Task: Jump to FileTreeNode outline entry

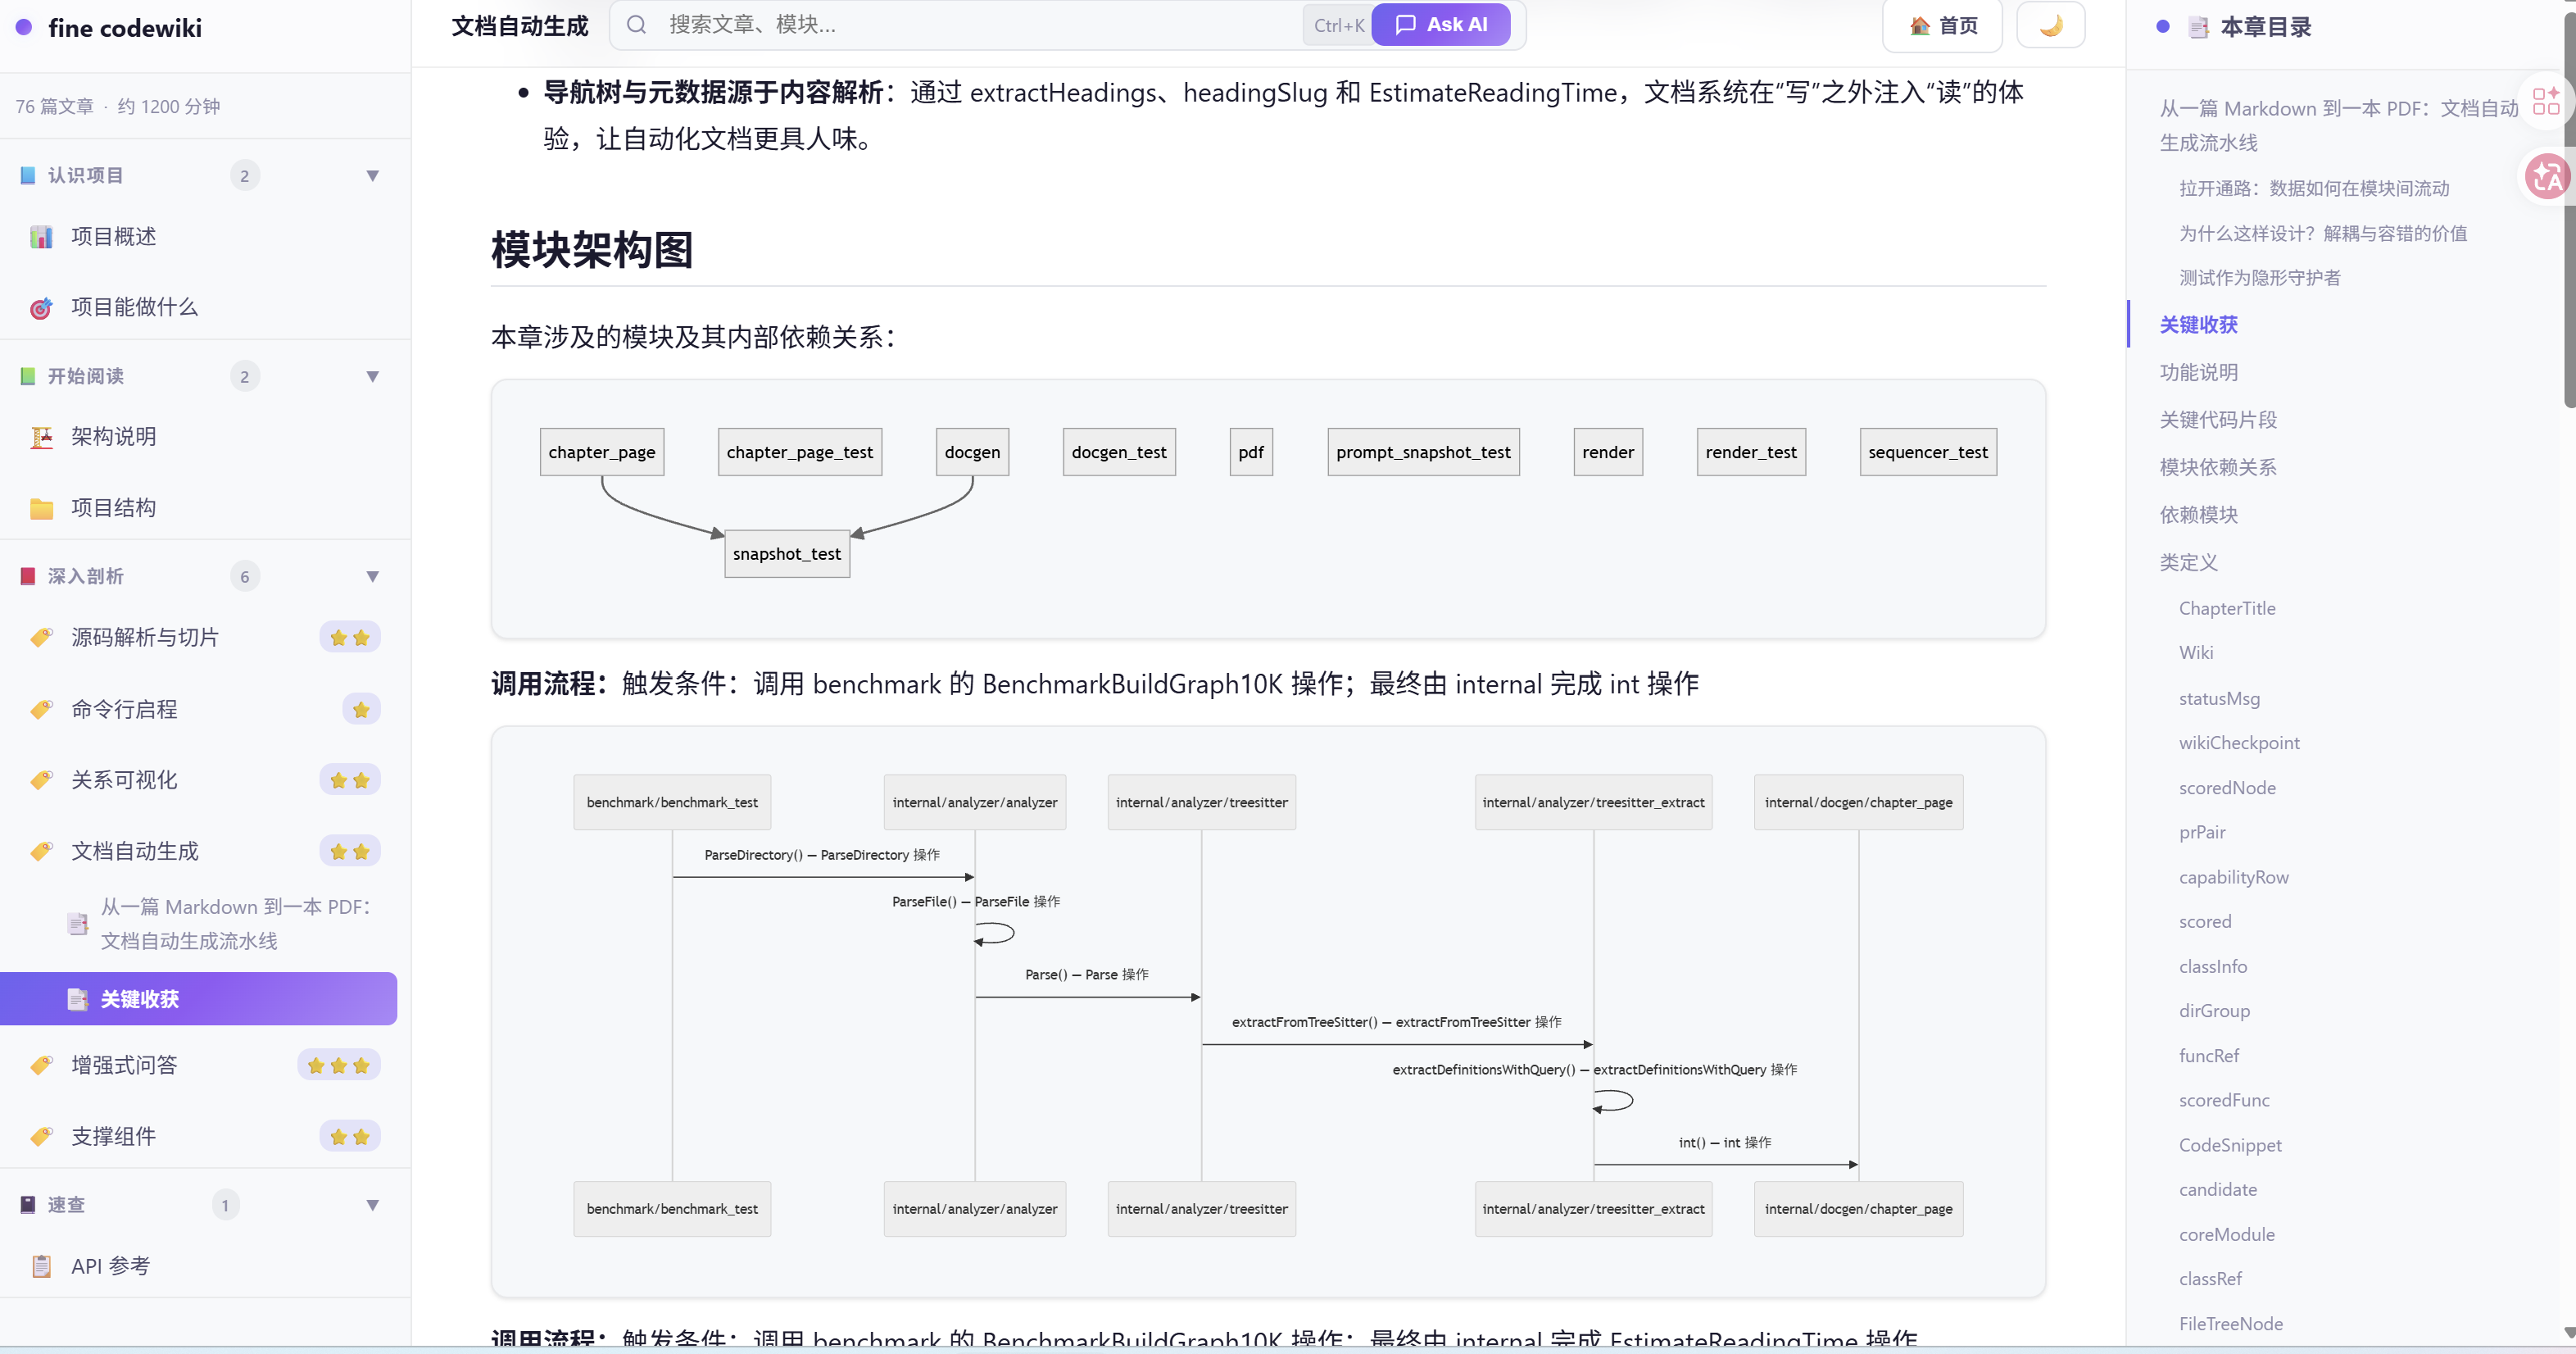Action: [2230, 1324]
